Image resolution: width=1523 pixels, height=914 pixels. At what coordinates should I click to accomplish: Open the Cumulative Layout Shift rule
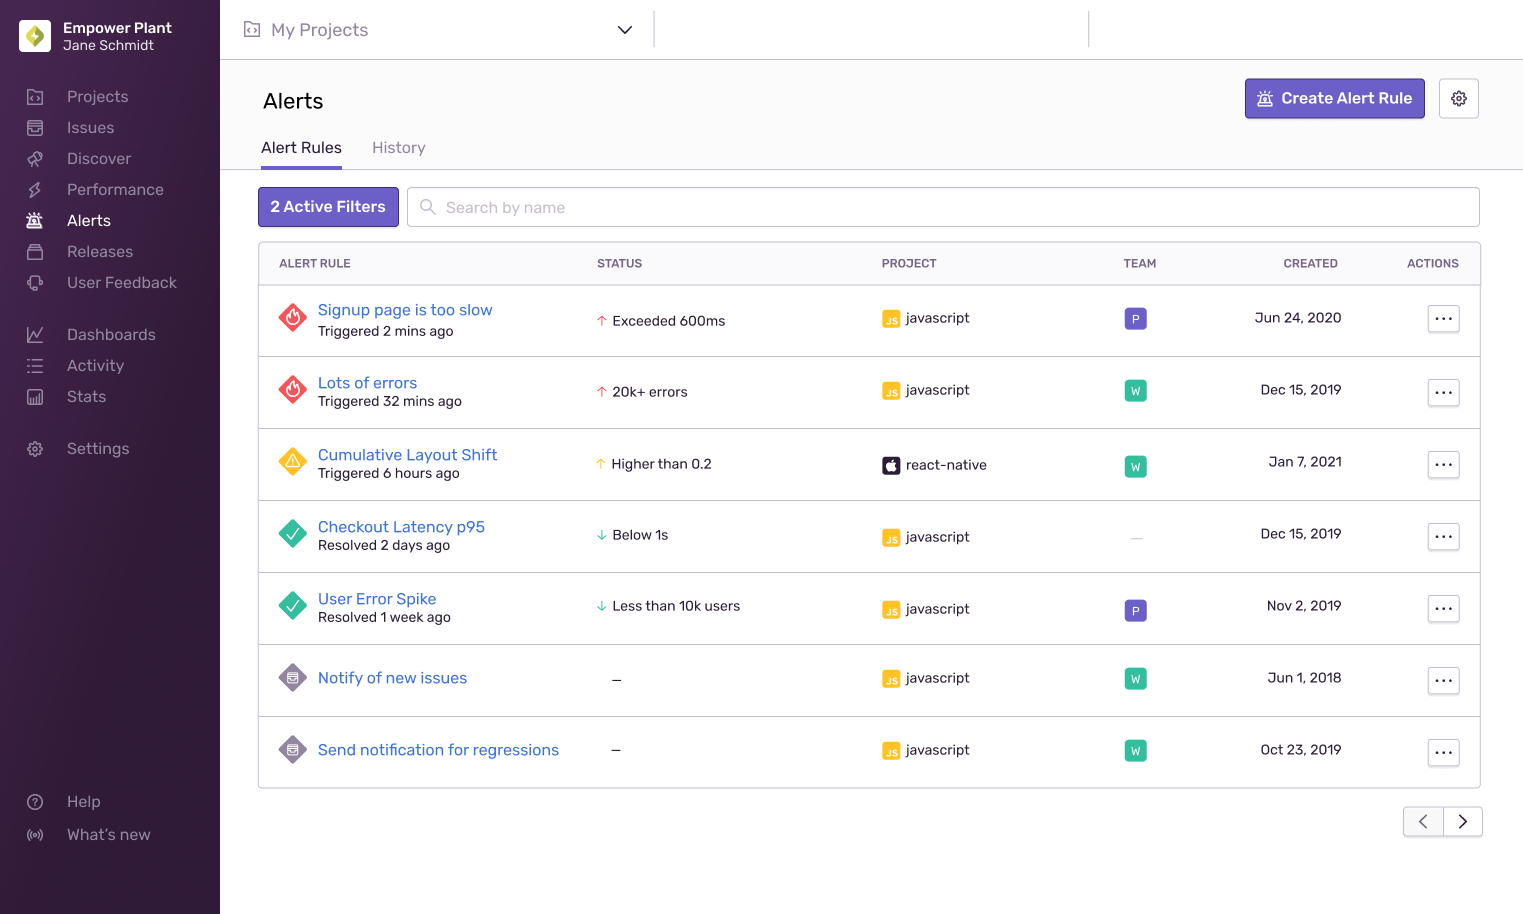coord(407,455)
